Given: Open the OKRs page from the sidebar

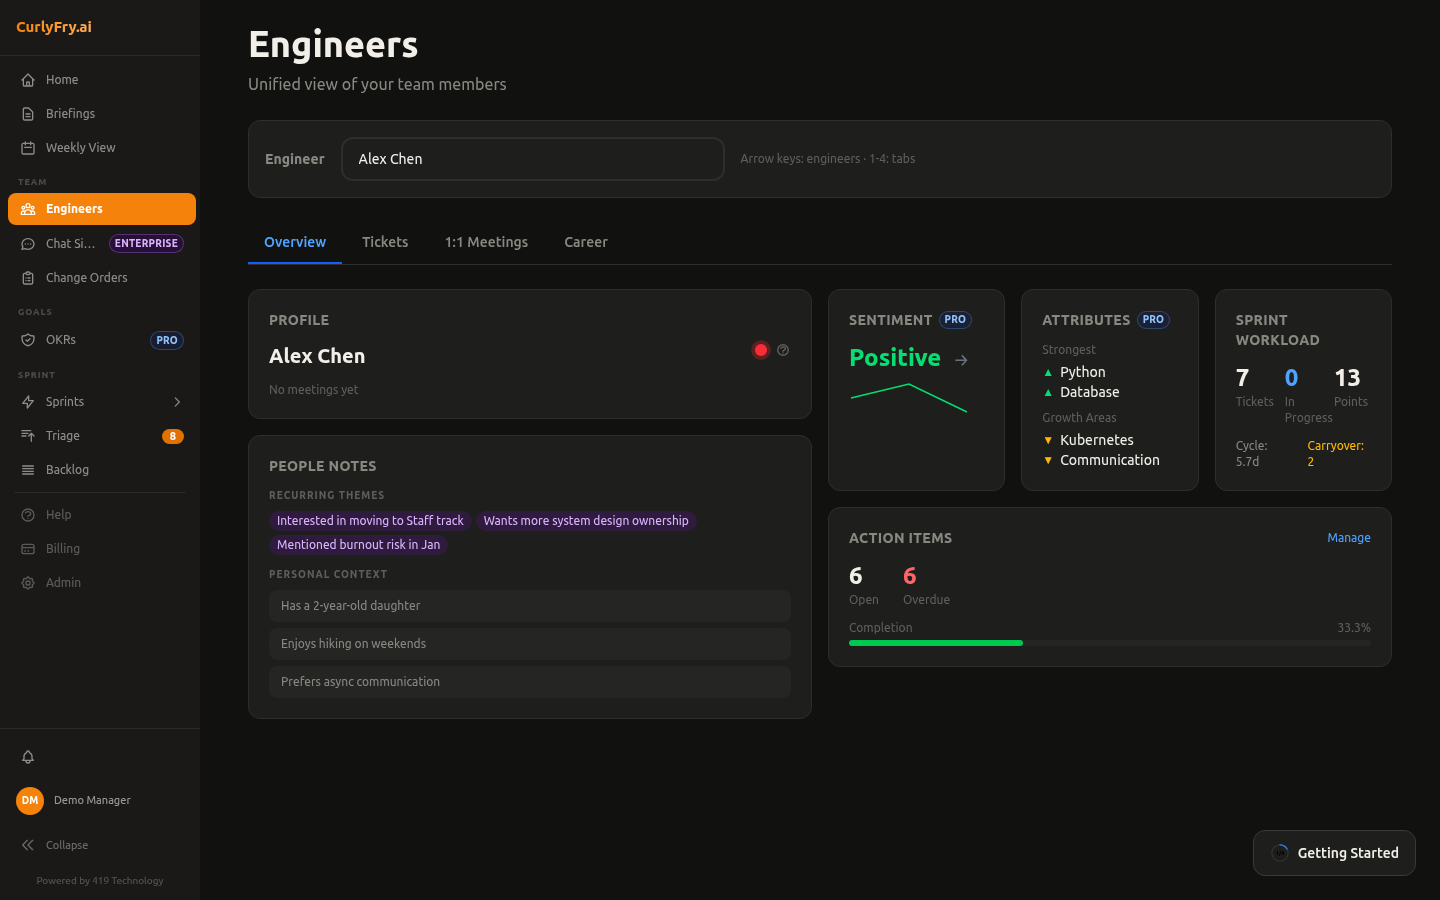Looking at the screenshot, I should click(62, 340).
